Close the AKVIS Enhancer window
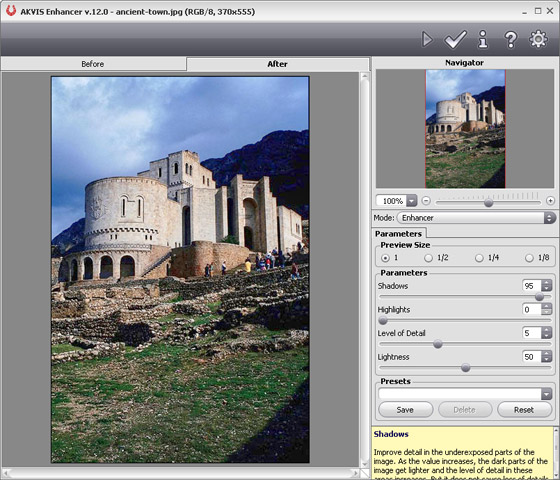The width and height of the screenshot is (560, 480). click(x=550, y=11)
